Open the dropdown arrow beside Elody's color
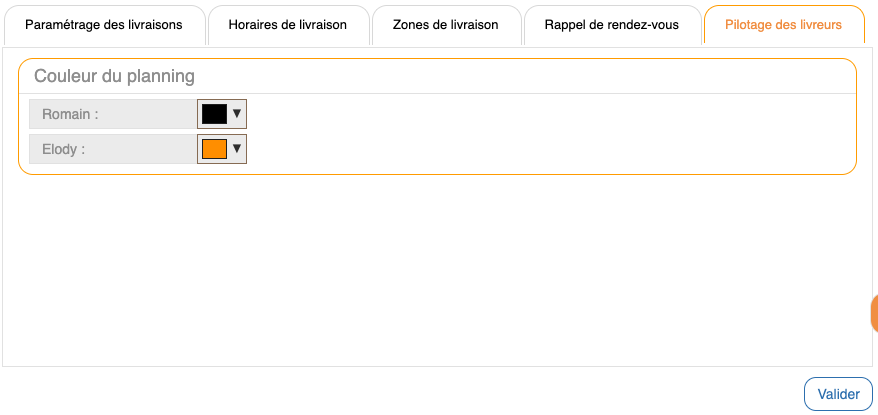 pyautogui.click(x=237, y=149)
